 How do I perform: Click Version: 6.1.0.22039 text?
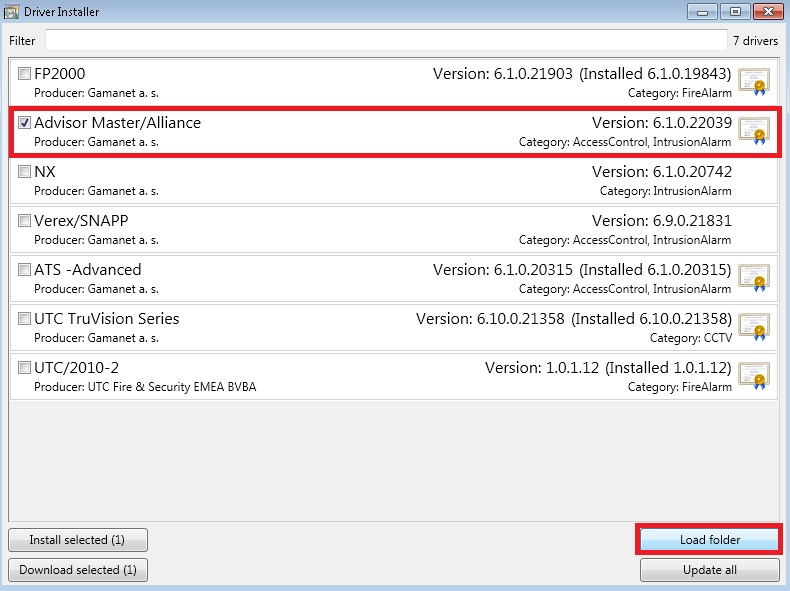point(662,122)
